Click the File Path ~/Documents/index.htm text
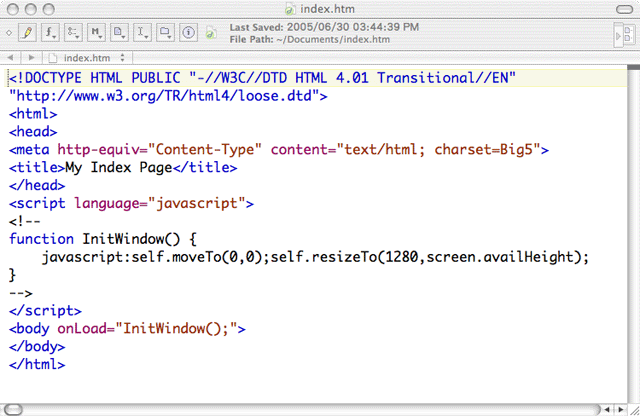The image size is (640, 416). [x=309, y=40]
